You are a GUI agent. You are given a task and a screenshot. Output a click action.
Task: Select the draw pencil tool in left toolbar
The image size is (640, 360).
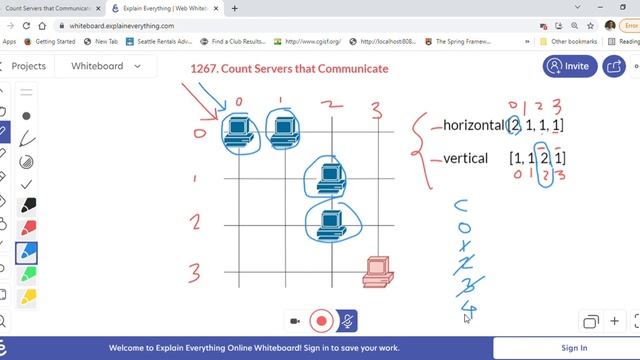[x=4, y=131]
